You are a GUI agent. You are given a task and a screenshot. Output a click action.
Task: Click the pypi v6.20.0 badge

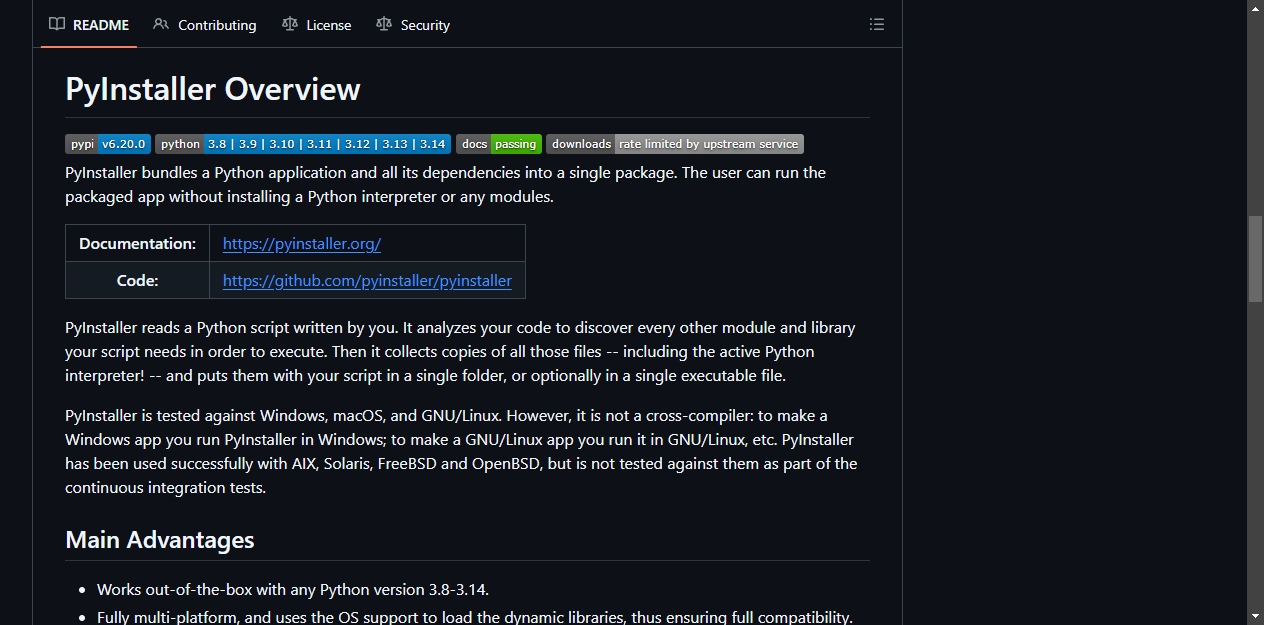[x=108, y=144]
